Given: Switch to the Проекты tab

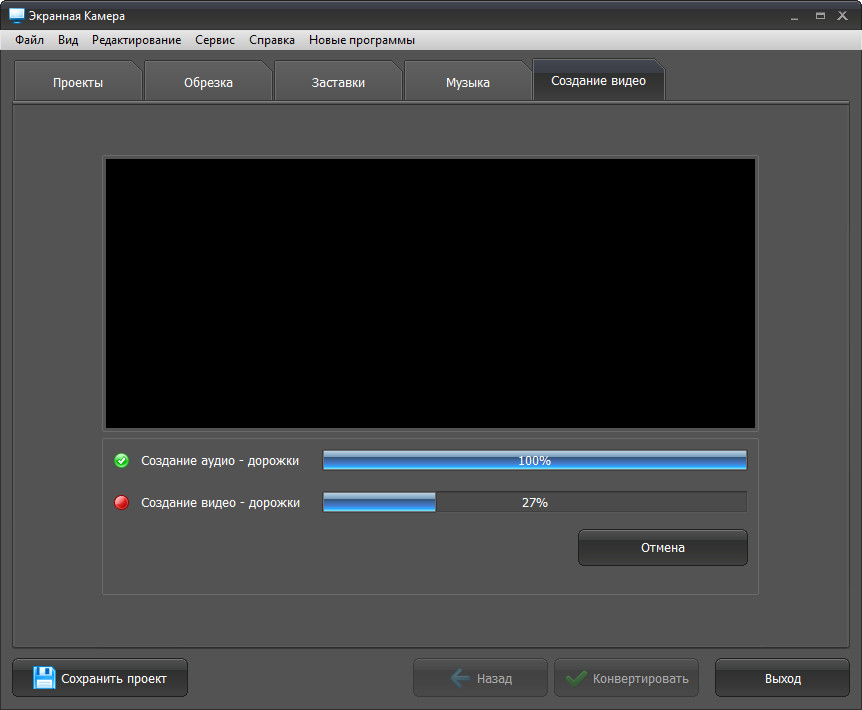Looking at the screenshot, I should pos(78,83).
